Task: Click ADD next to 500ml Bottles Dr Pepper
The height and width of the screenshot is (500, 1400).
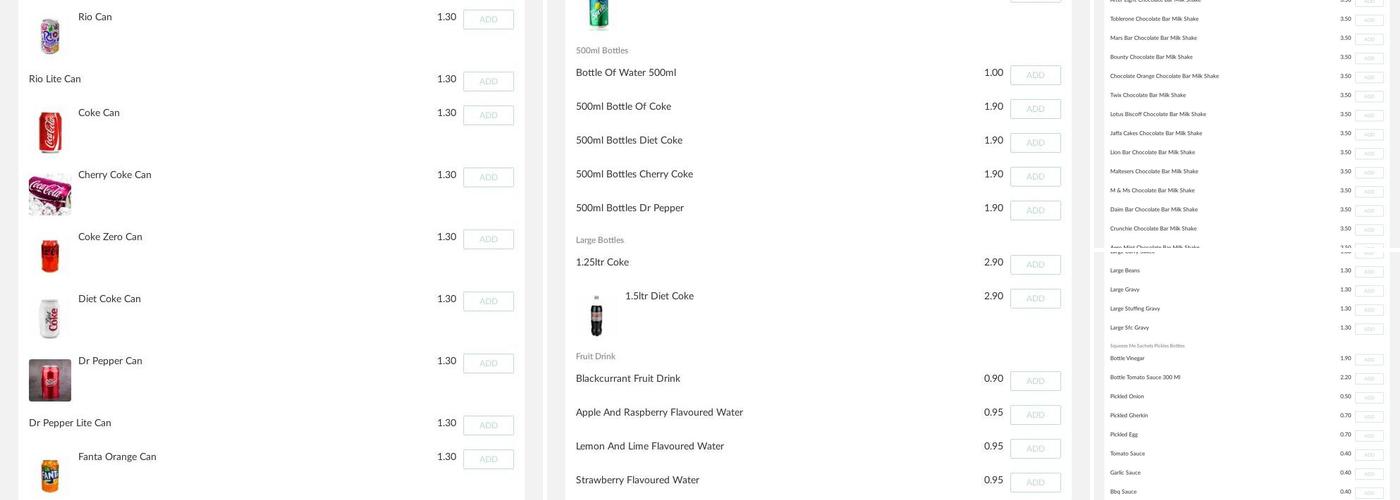Action: [x=1035, y=211]
